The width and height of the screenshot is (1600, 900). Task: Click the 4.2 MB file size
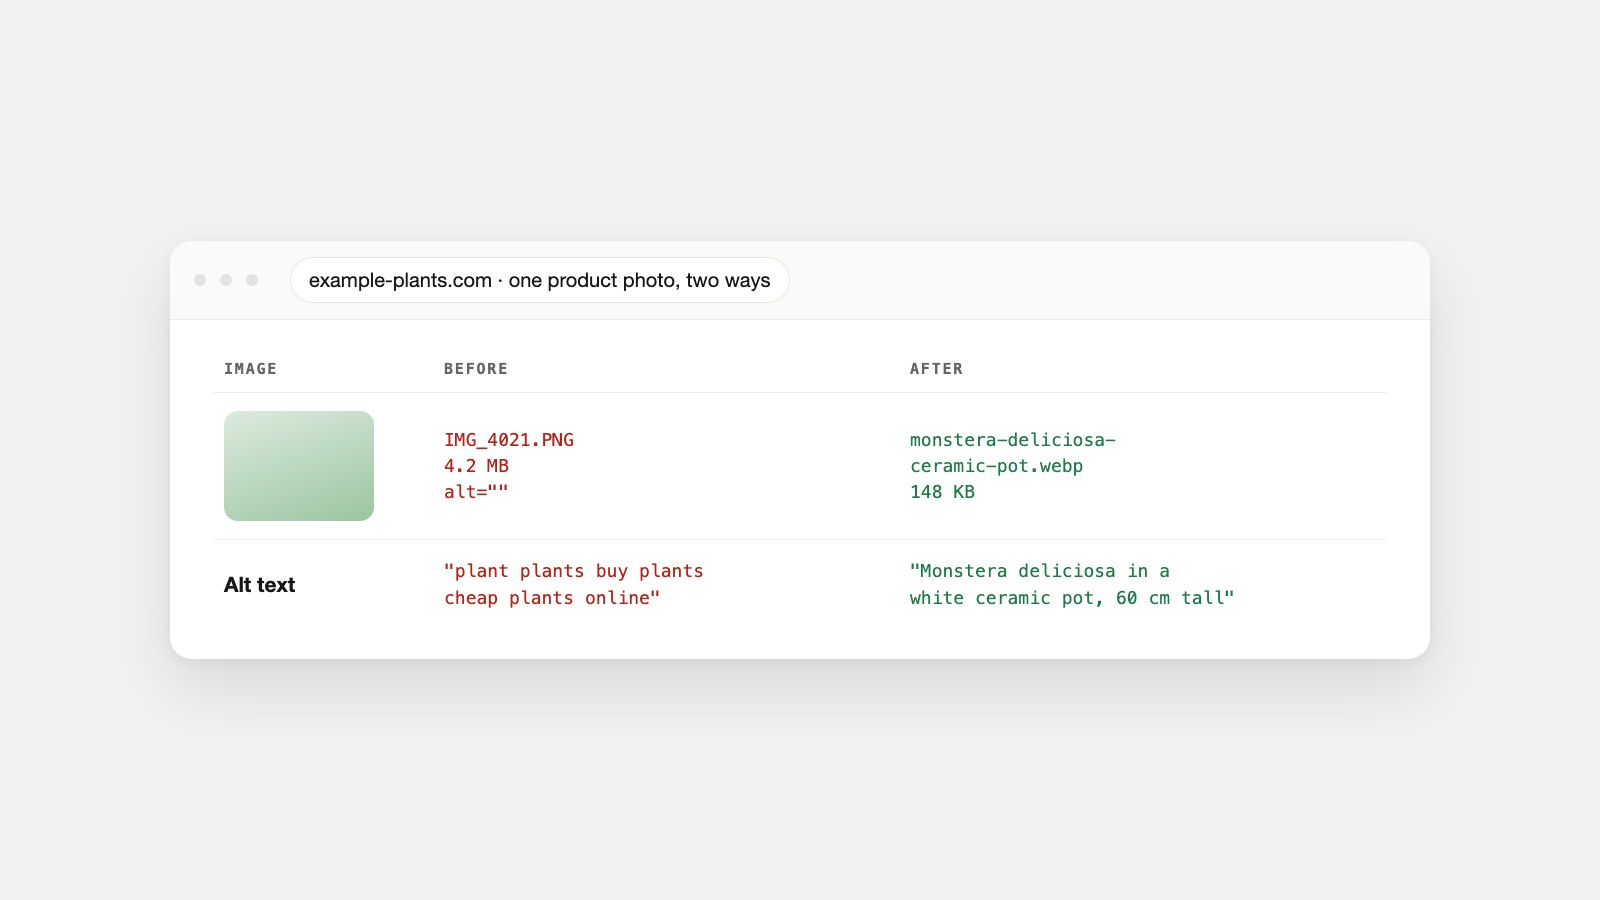pyautogui.click(x=476, y=466)
